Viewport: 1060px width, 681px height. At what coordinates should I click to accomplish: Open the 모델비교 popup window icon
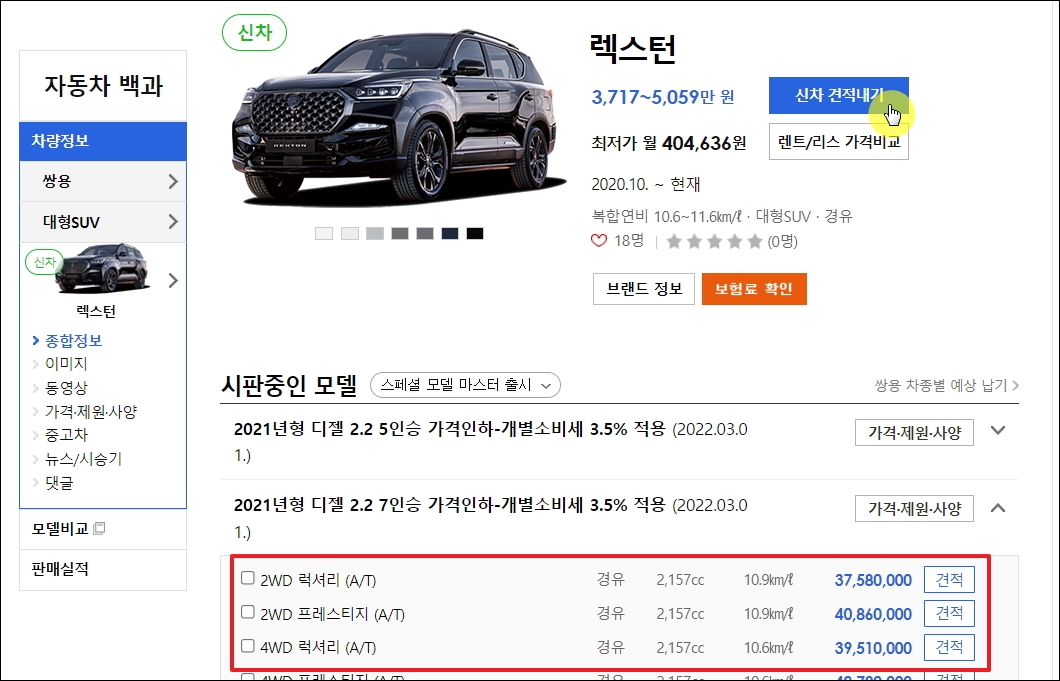(x=99, y=528)
